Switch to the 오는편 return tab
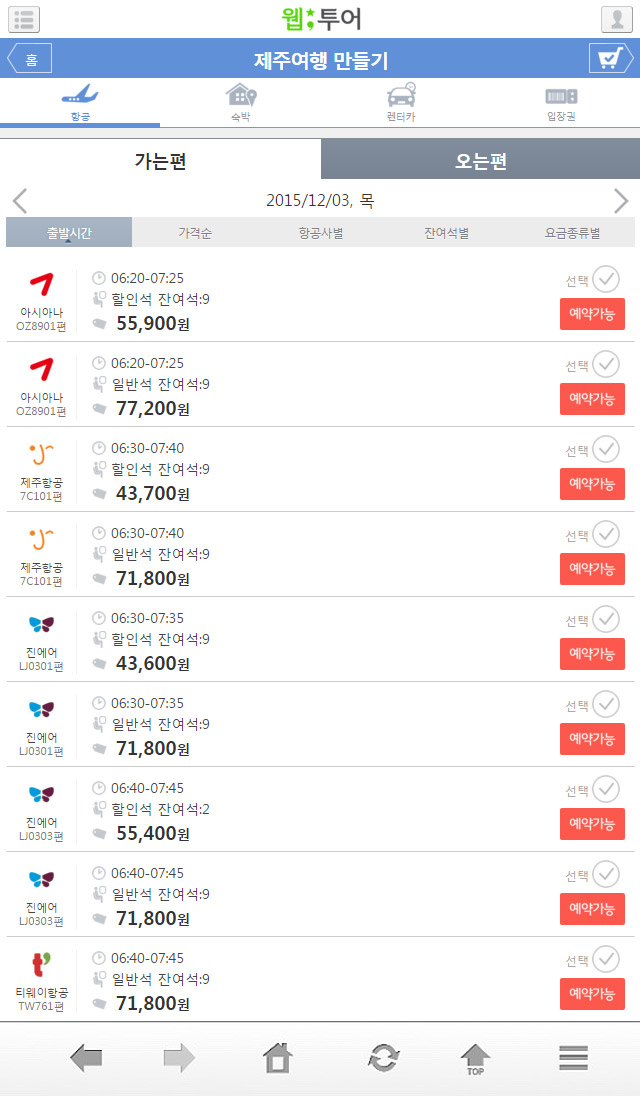 tap(480, 160)
